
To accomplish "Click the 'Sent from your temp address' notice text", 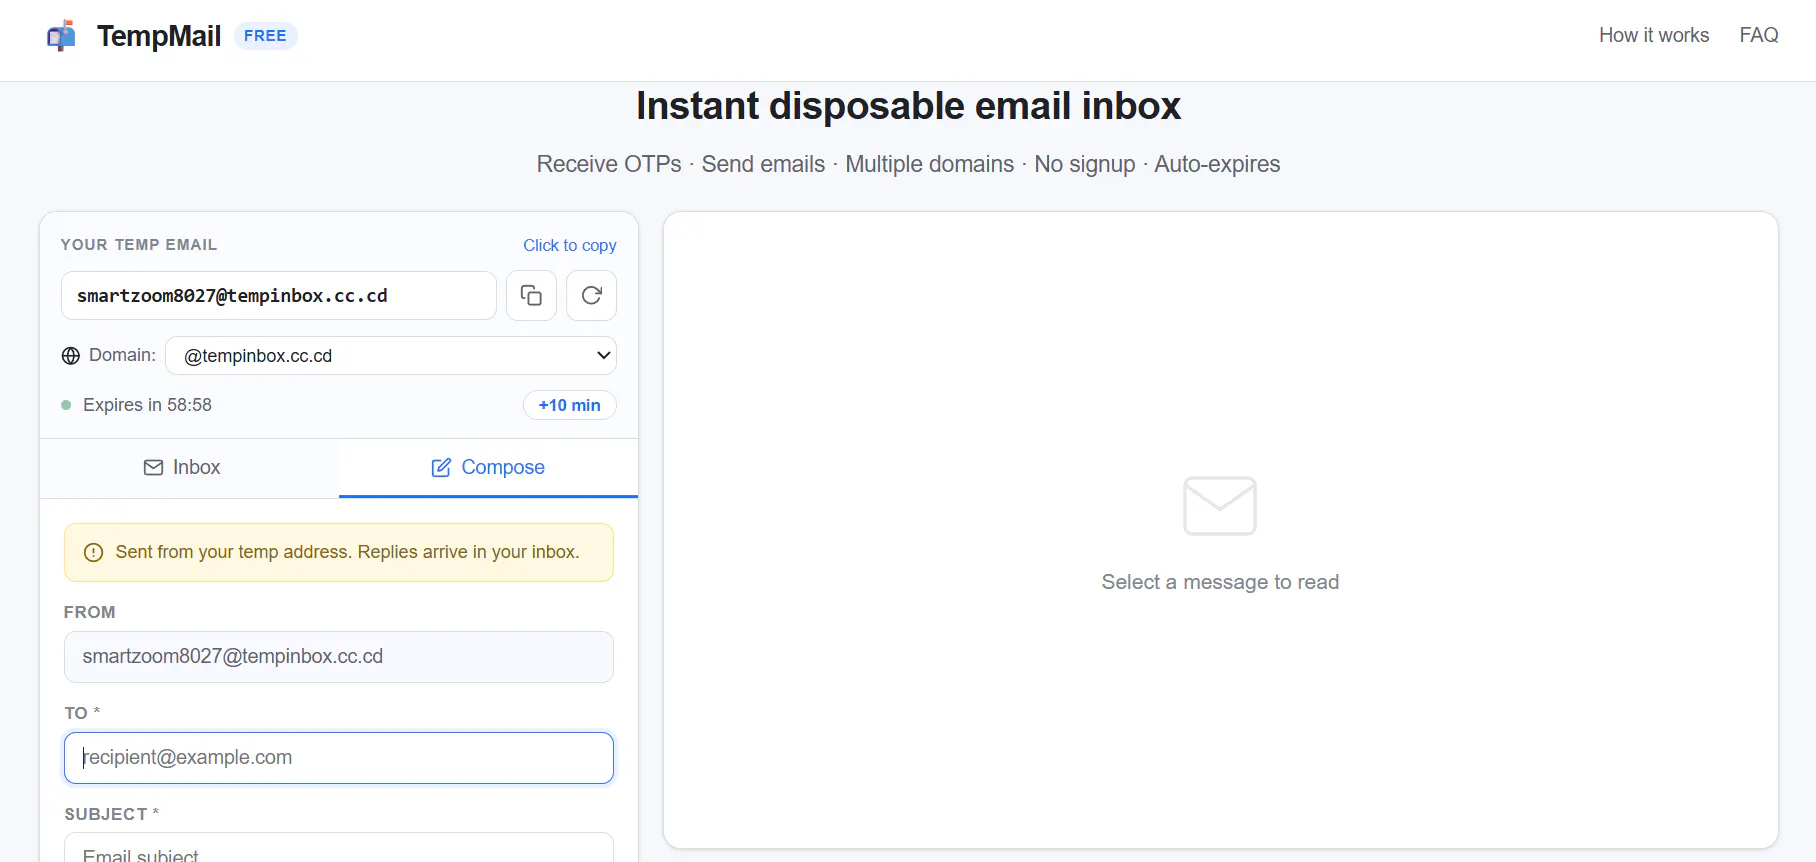I will tap(348, 552).
